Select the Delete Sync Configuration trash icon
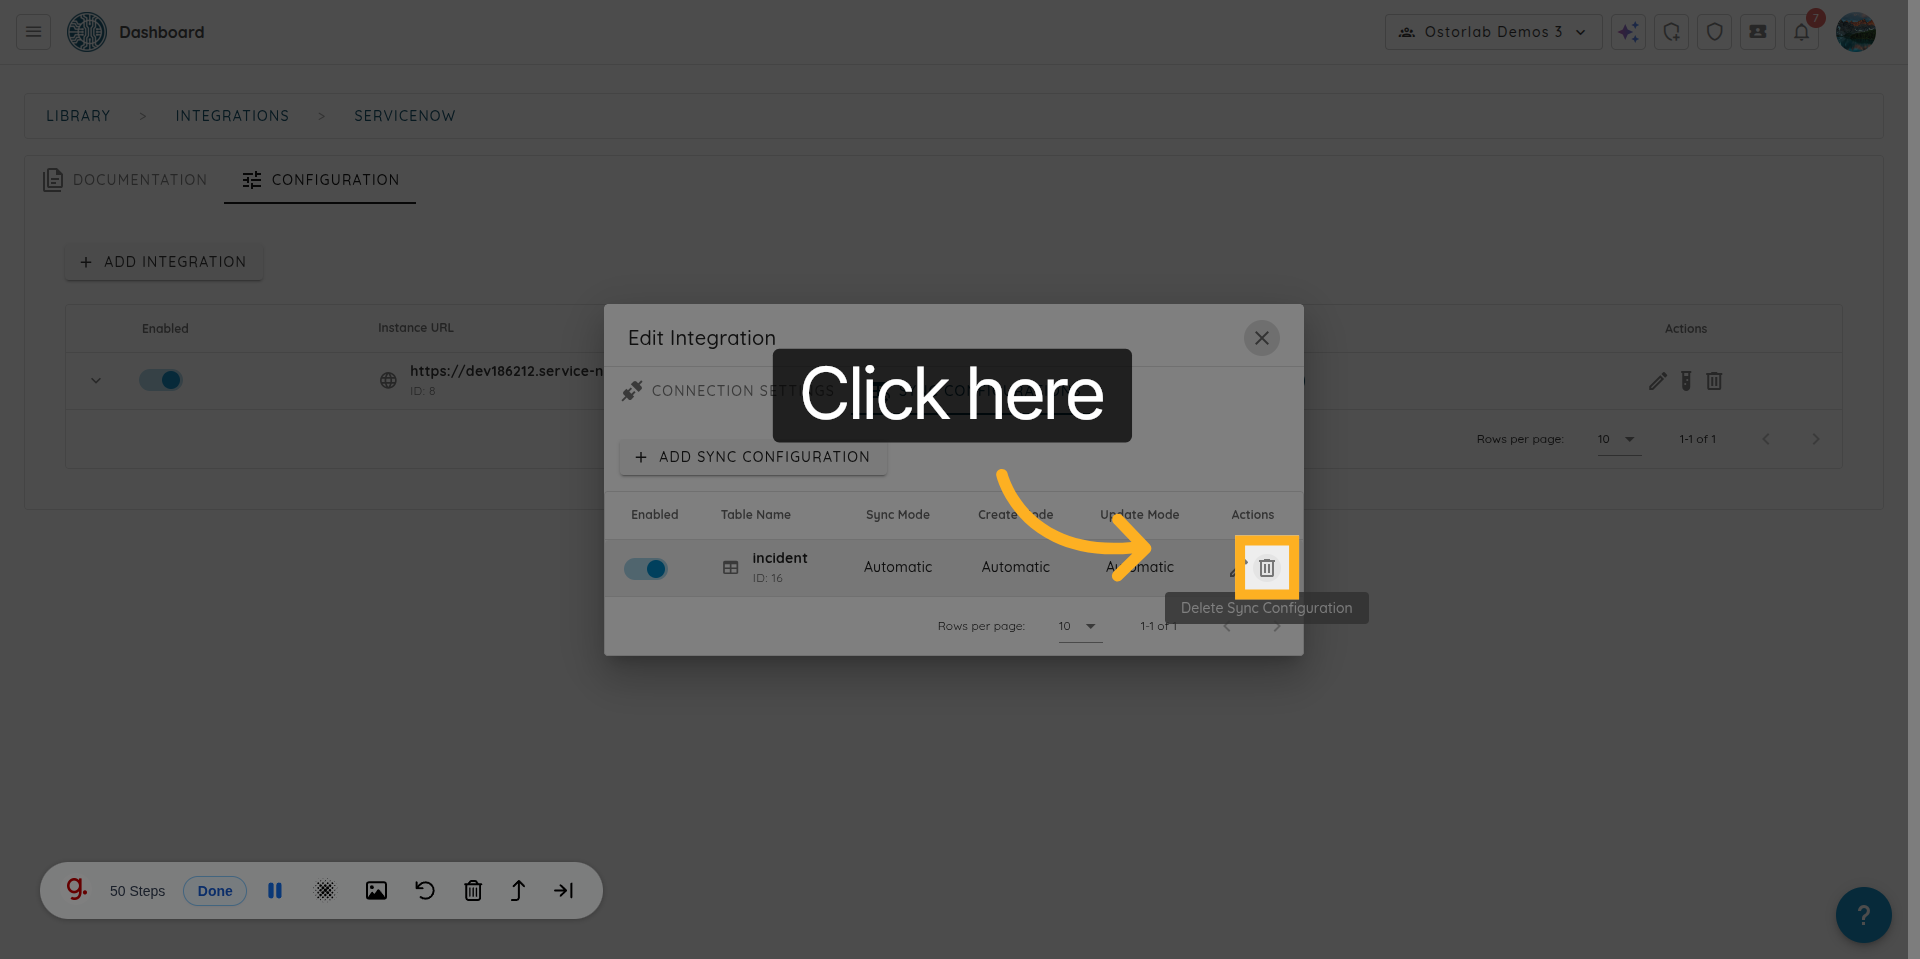The width and height of the screenshot is (1920, 959). 1266,567
